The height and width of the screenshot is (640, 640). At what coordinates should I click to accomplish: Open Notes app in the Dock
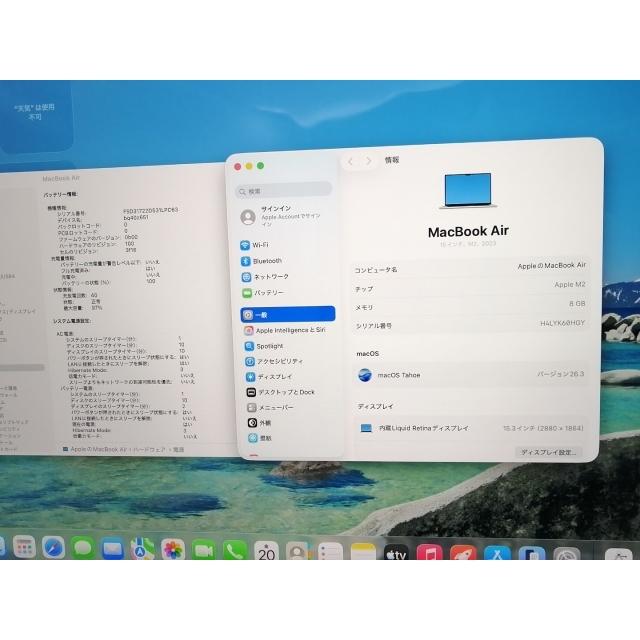(363, 552)
